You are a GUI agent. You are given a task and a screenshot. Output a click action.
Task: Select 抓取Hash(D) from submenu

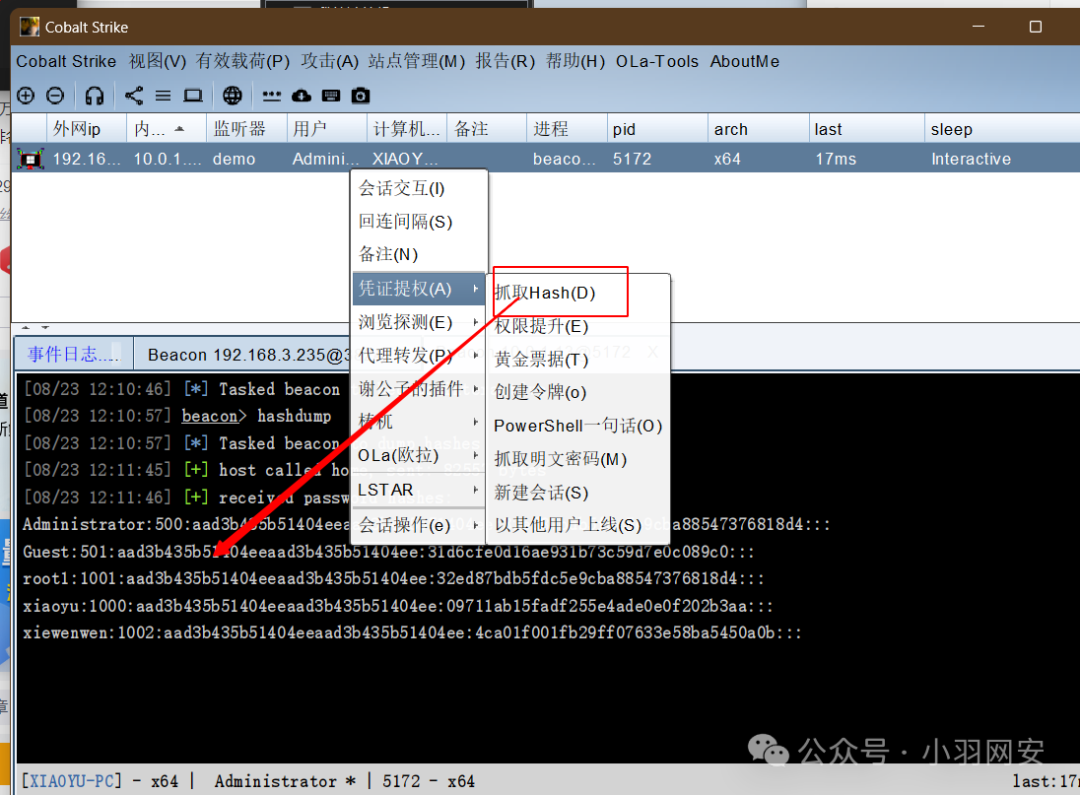579,293
